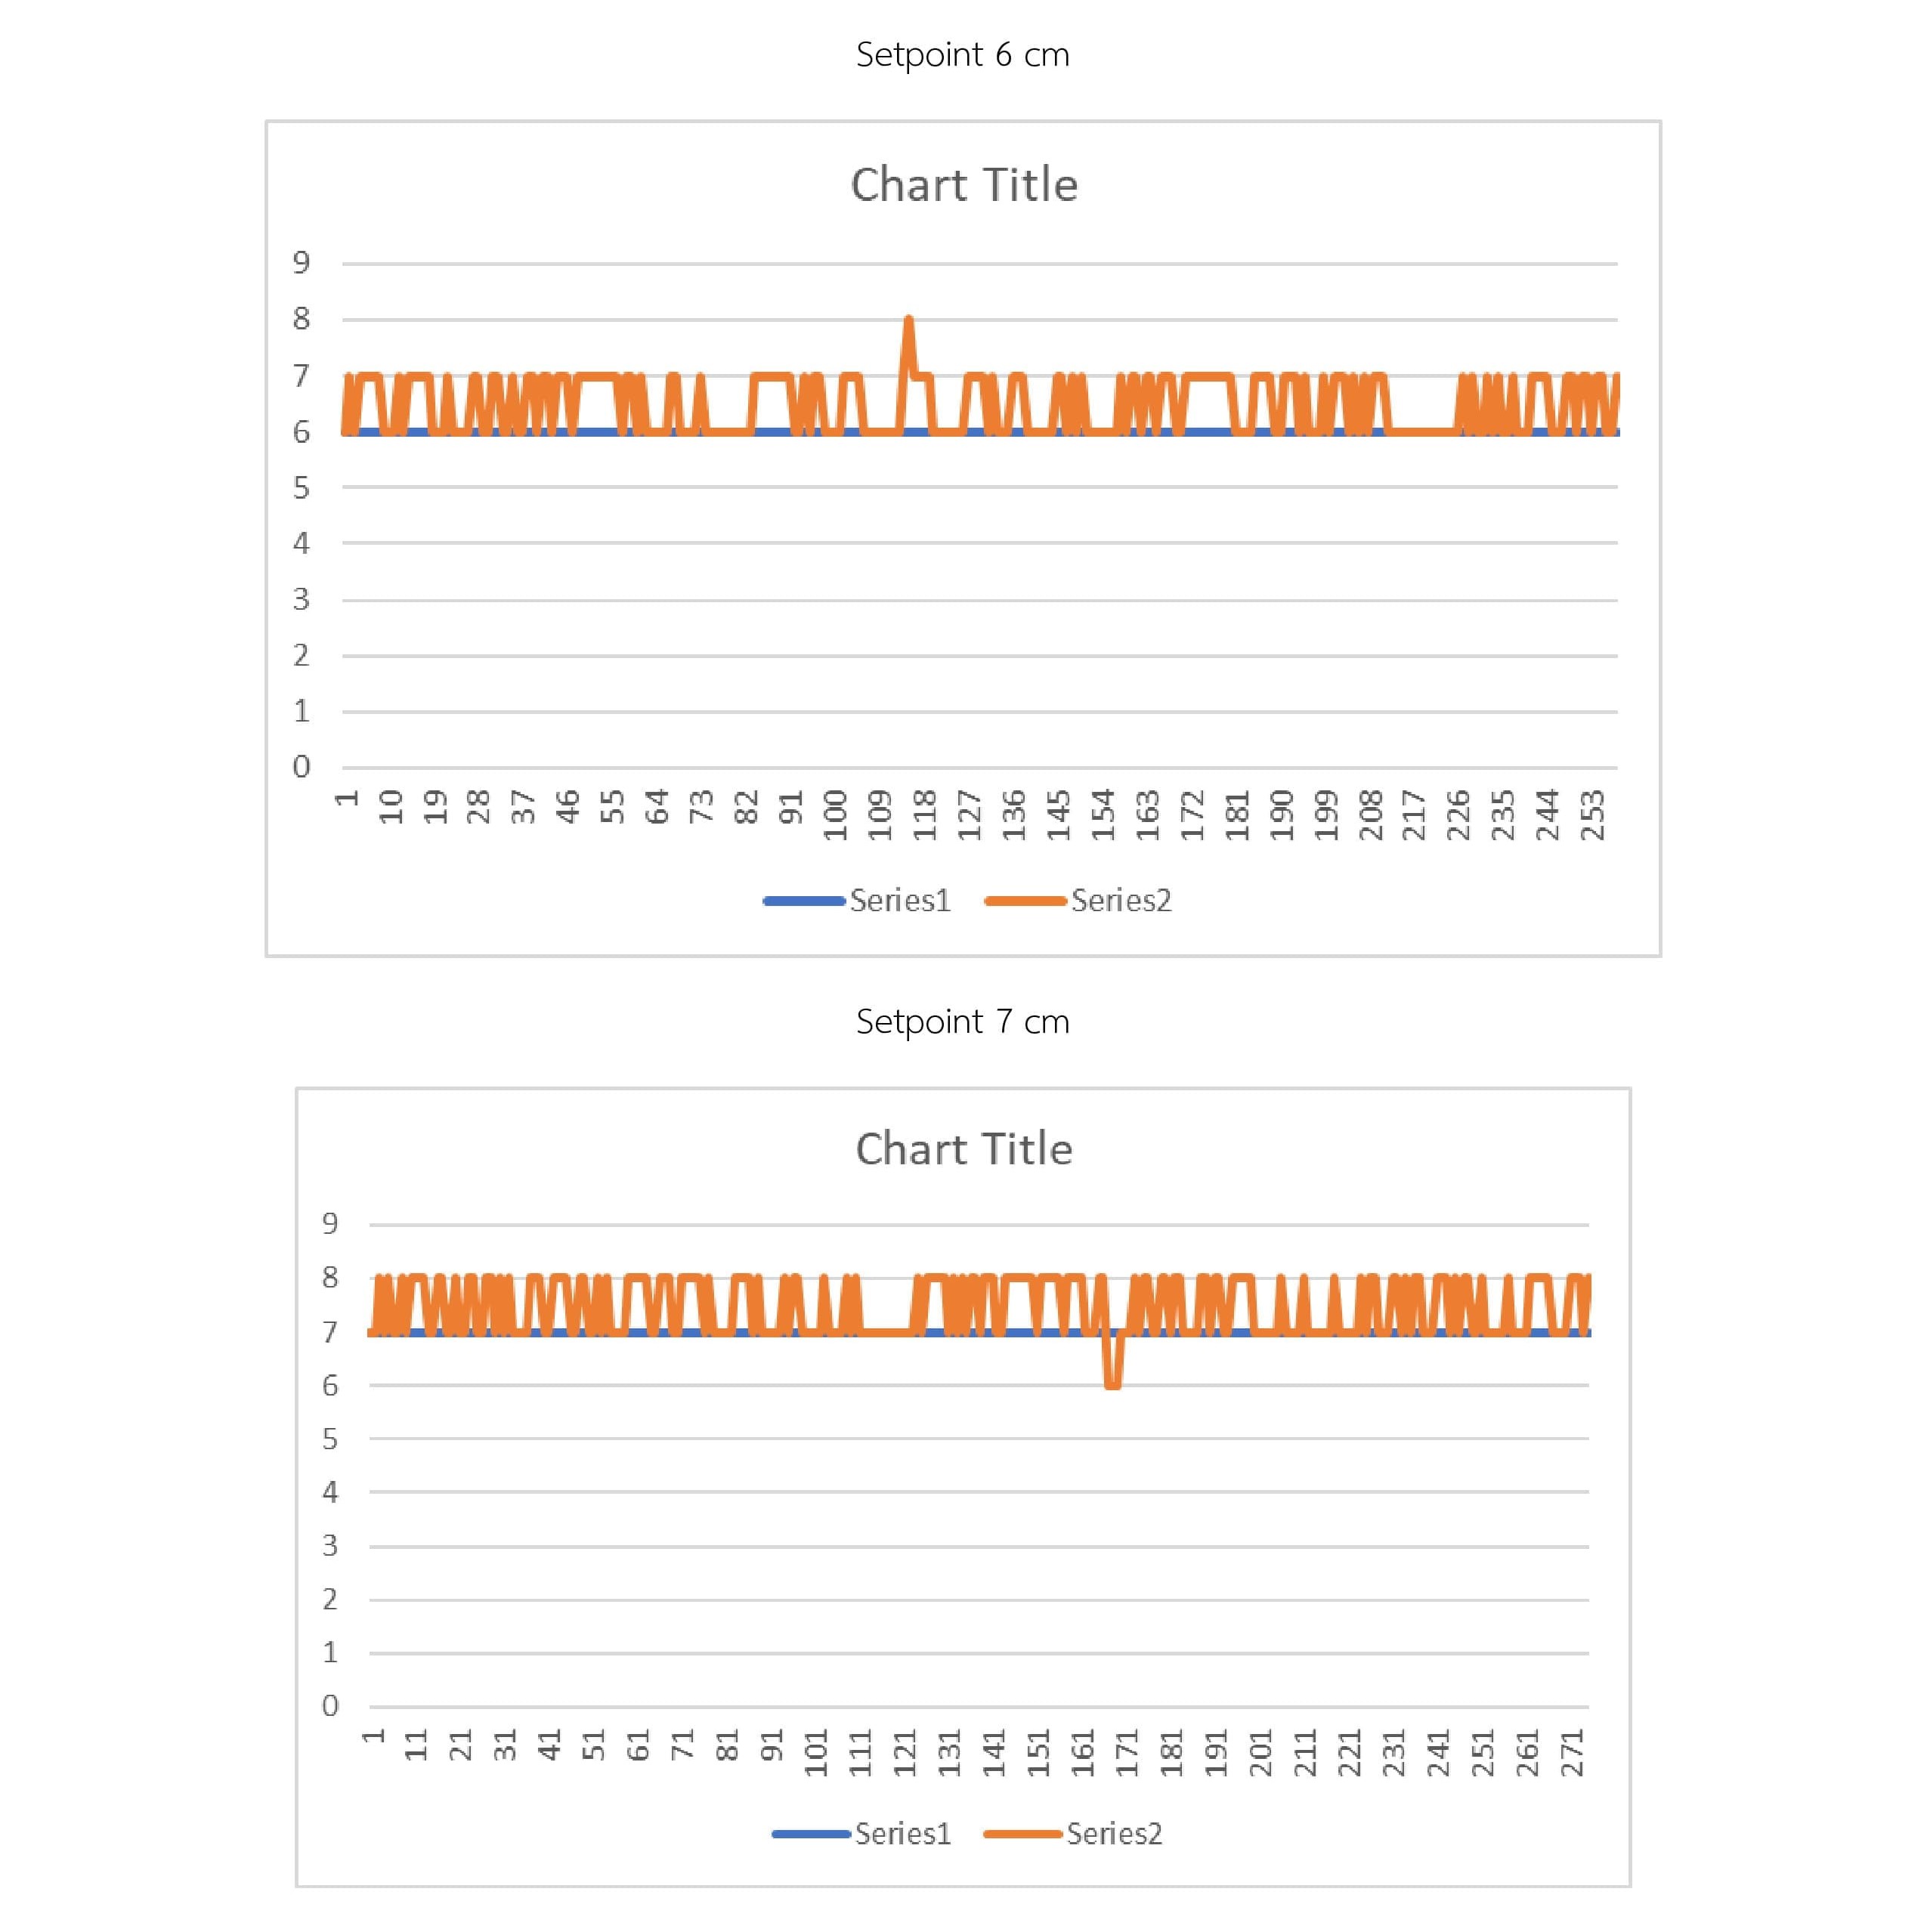Click the "Setpoint 7 cm" heading
1927x1932 pixels.
[x=963, y=1021]
